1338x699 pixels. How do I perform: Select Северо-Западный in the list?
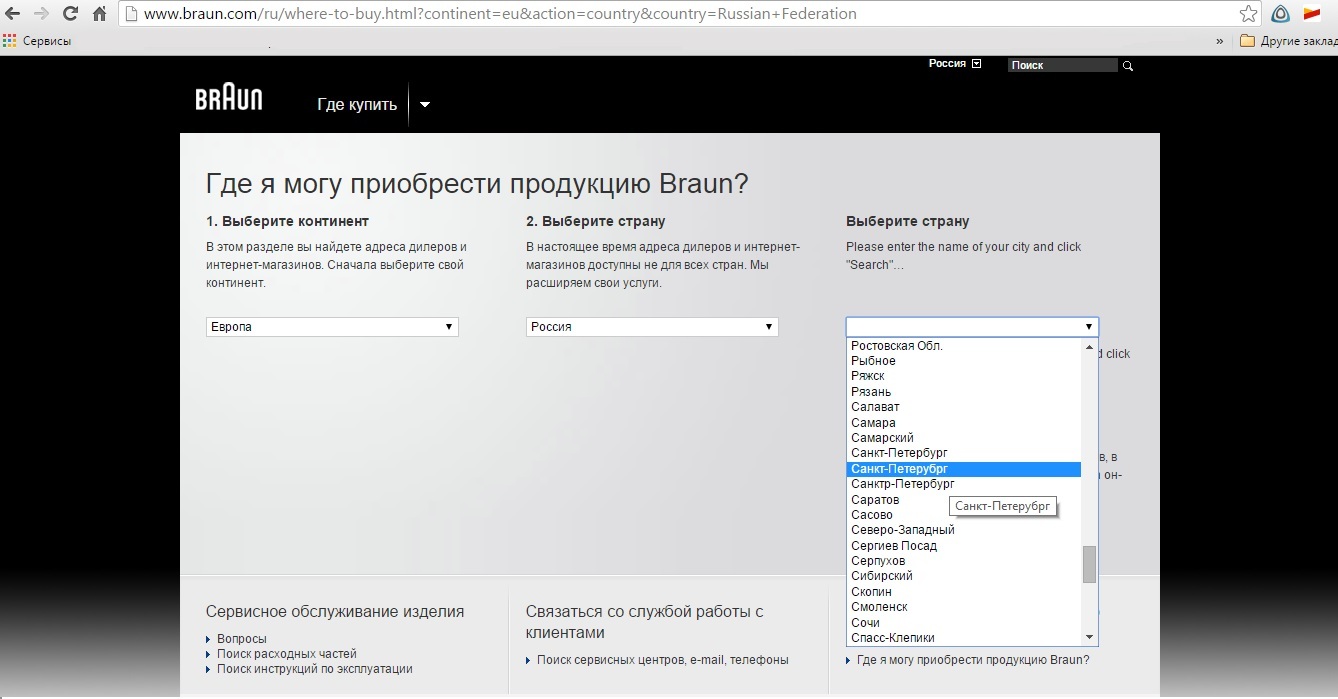964,530
